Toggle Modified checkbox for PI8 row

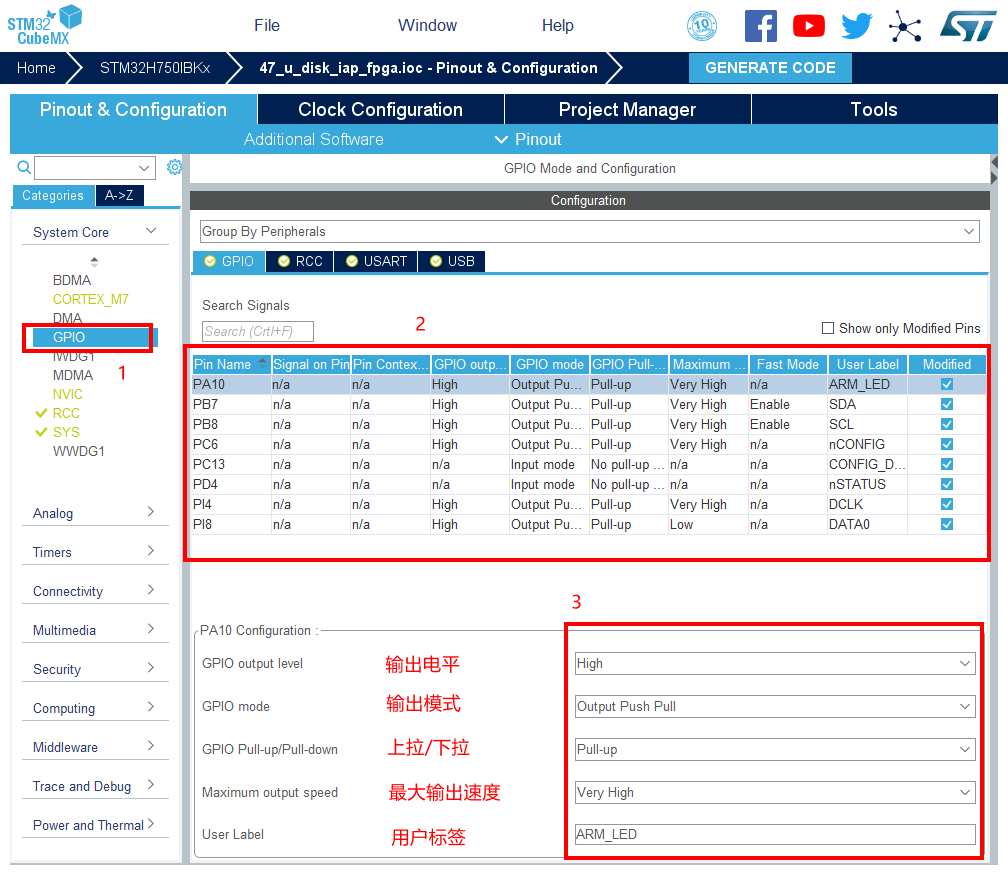[947, 524]
